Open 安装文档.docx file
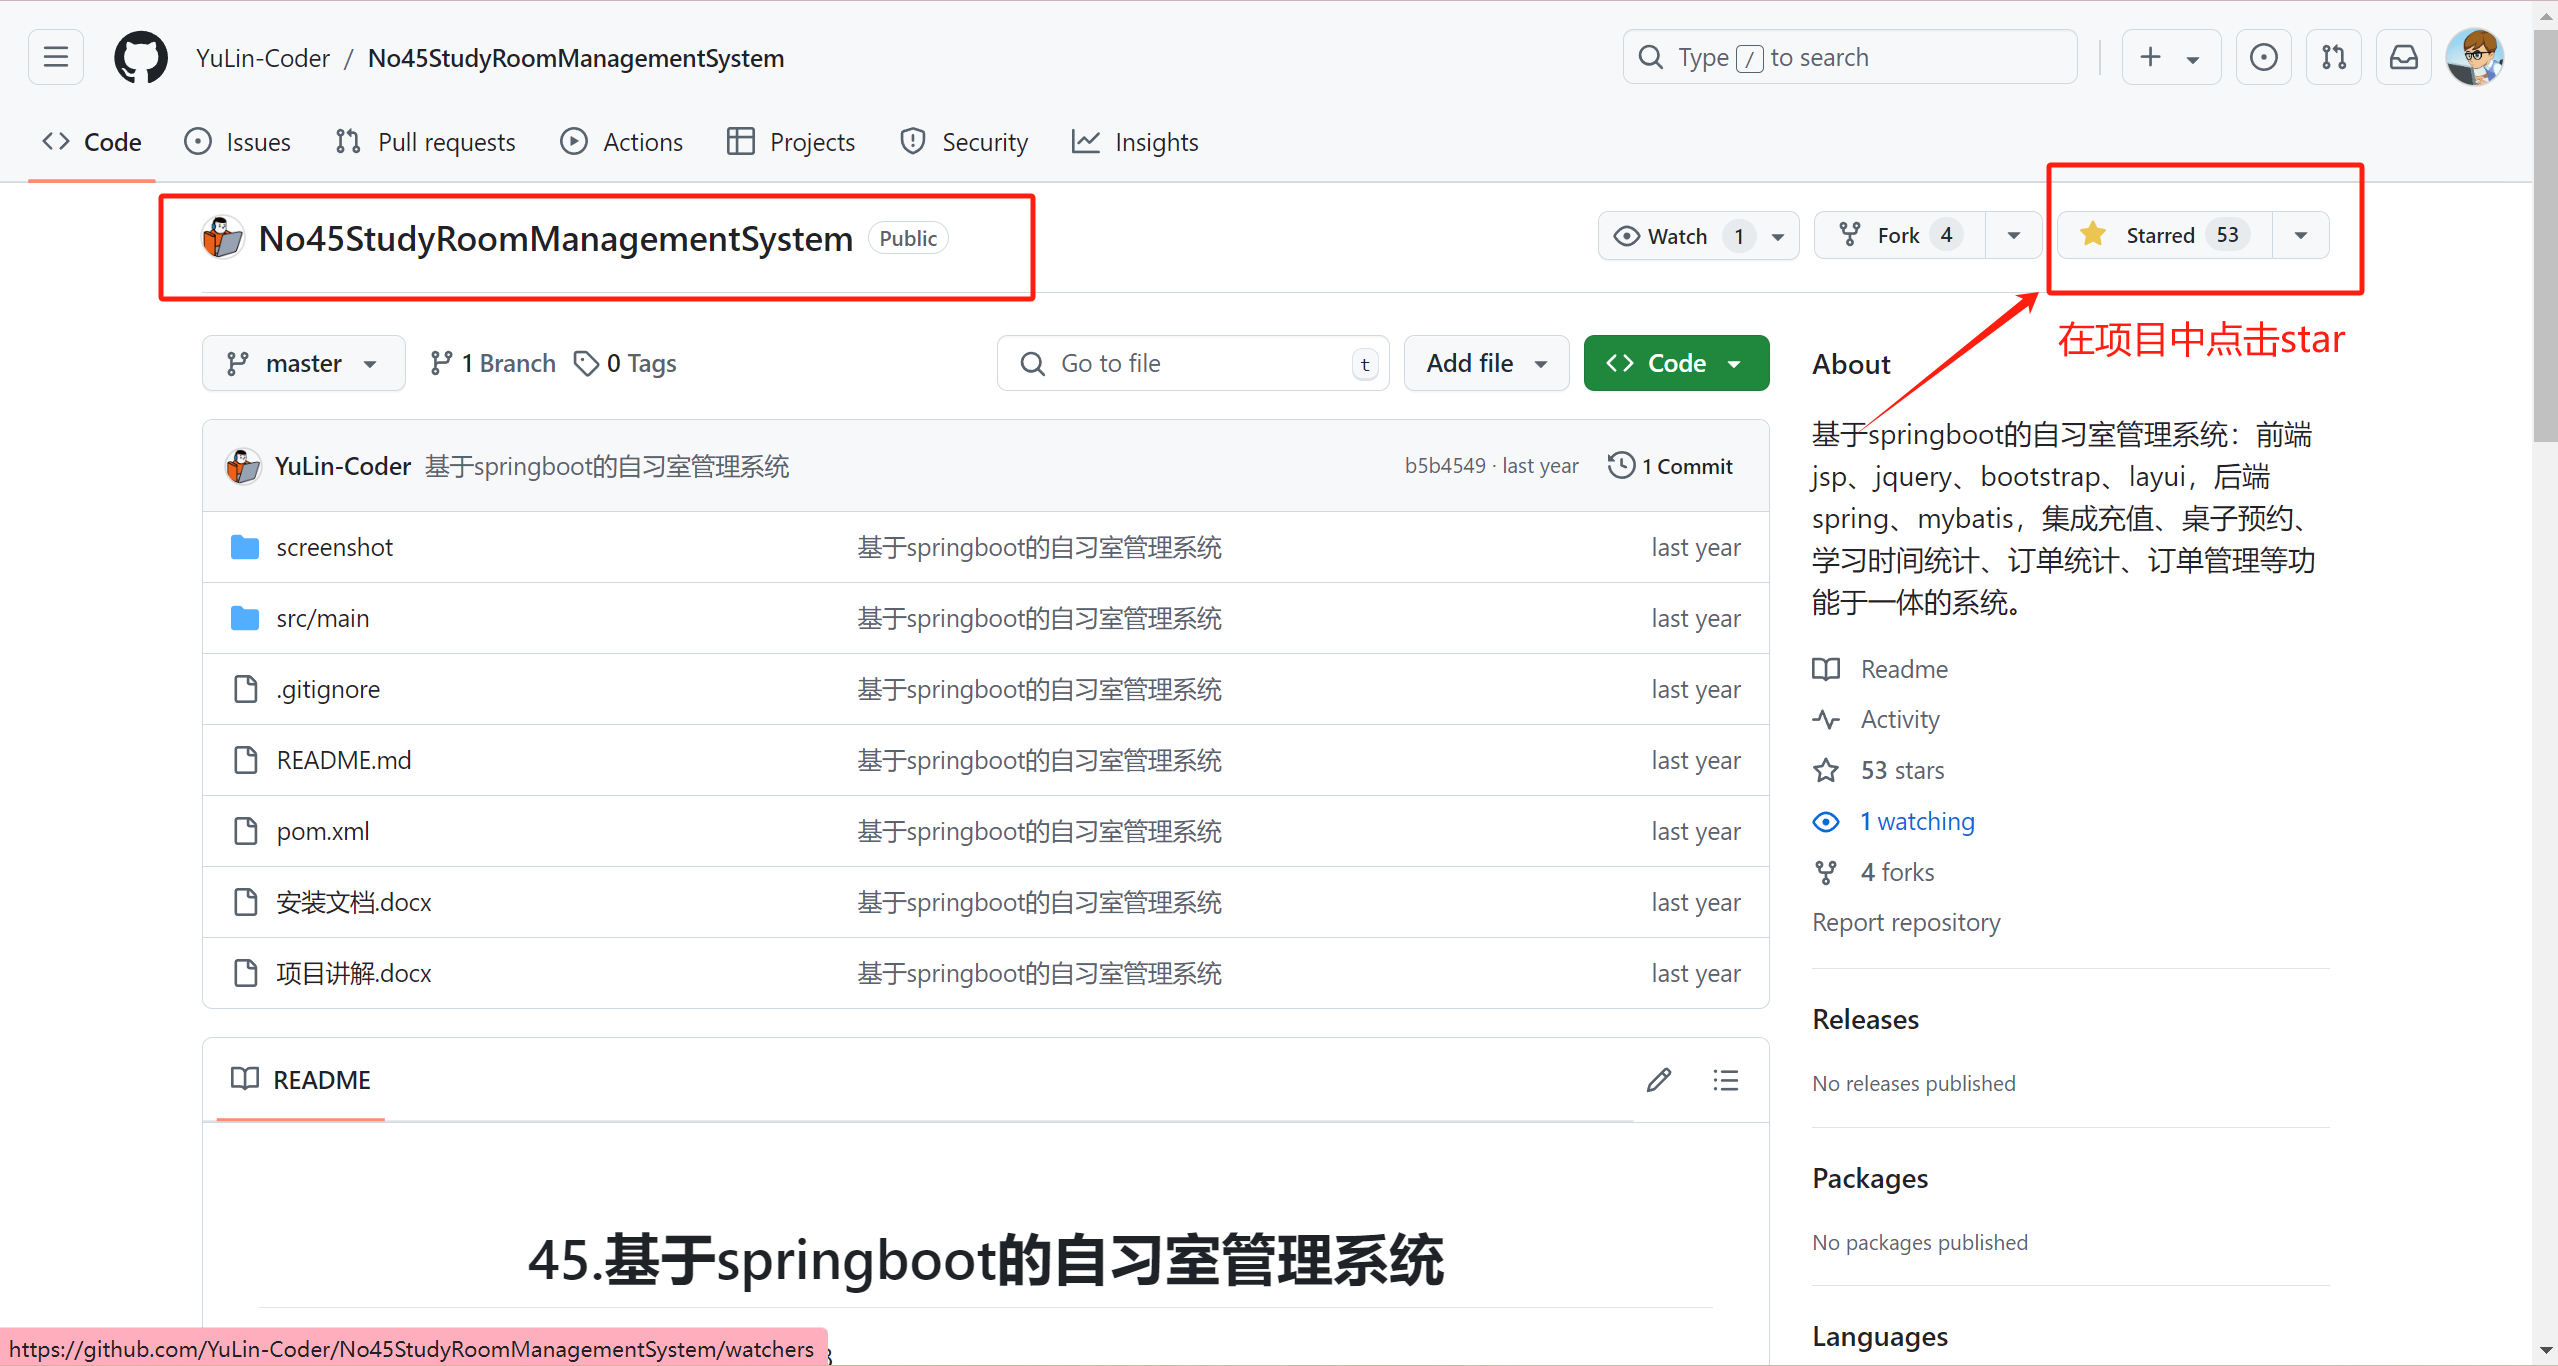The height and width of the screenshot is (1366, 2558). [x=354, y=902]
